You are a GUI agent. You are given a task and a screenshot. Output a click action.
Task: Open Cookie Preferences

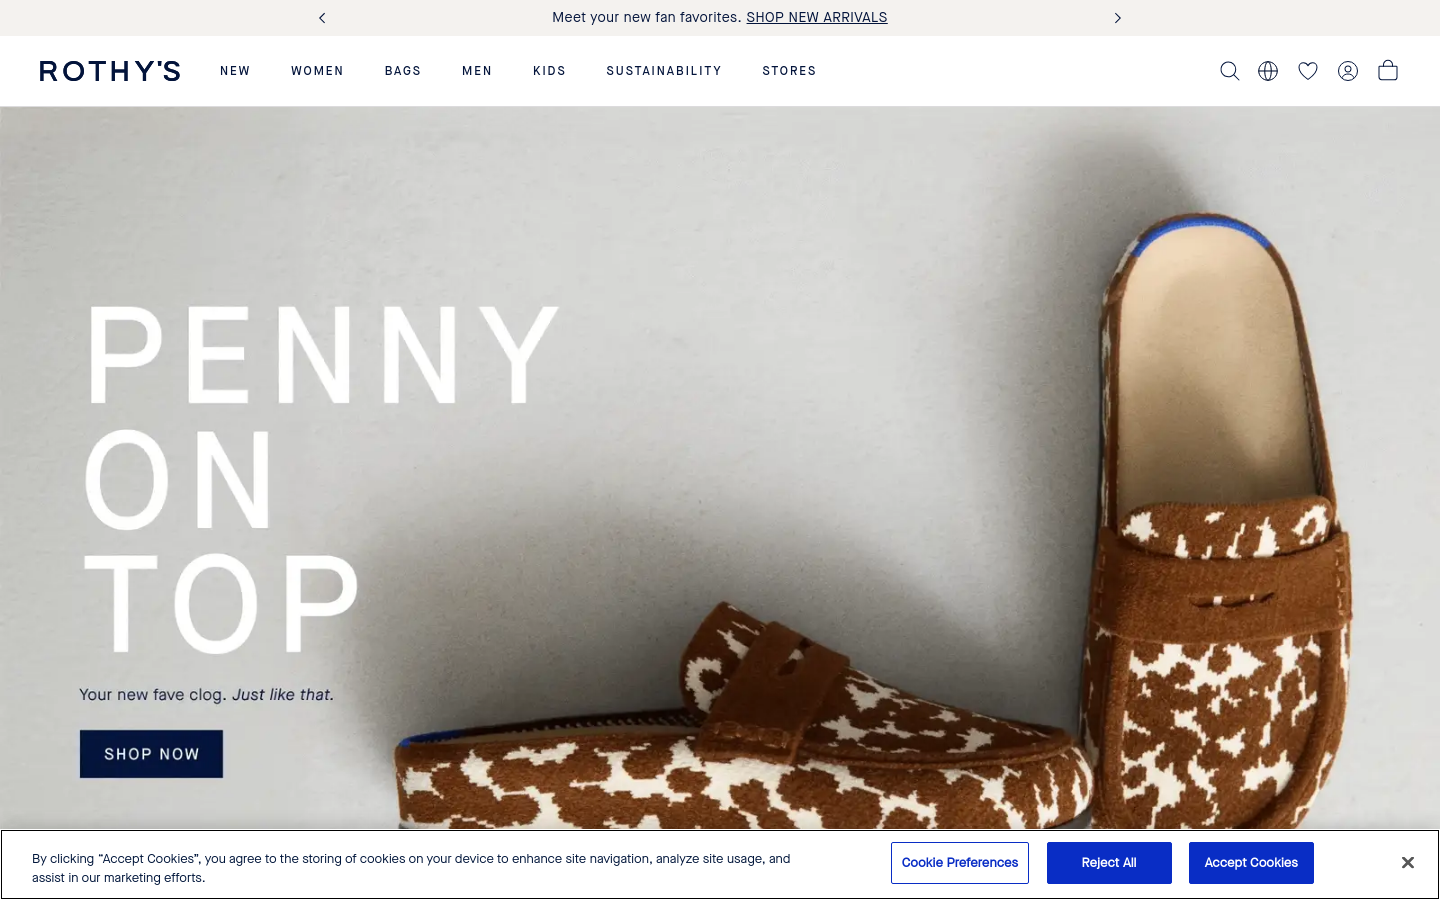tap(960, 863)
